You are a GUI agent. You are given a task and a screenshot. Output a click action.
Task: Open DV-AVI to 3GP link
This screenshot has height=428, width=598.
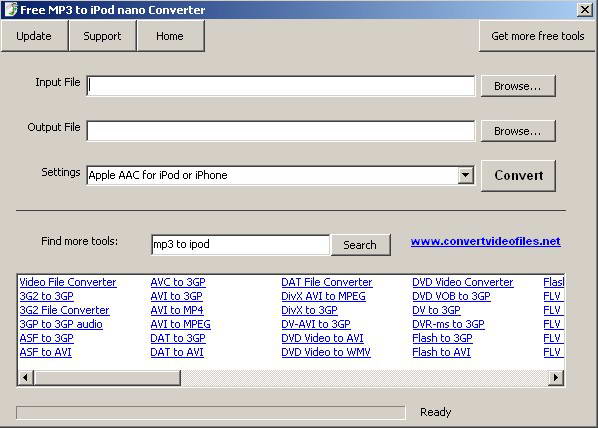point(316,324)
